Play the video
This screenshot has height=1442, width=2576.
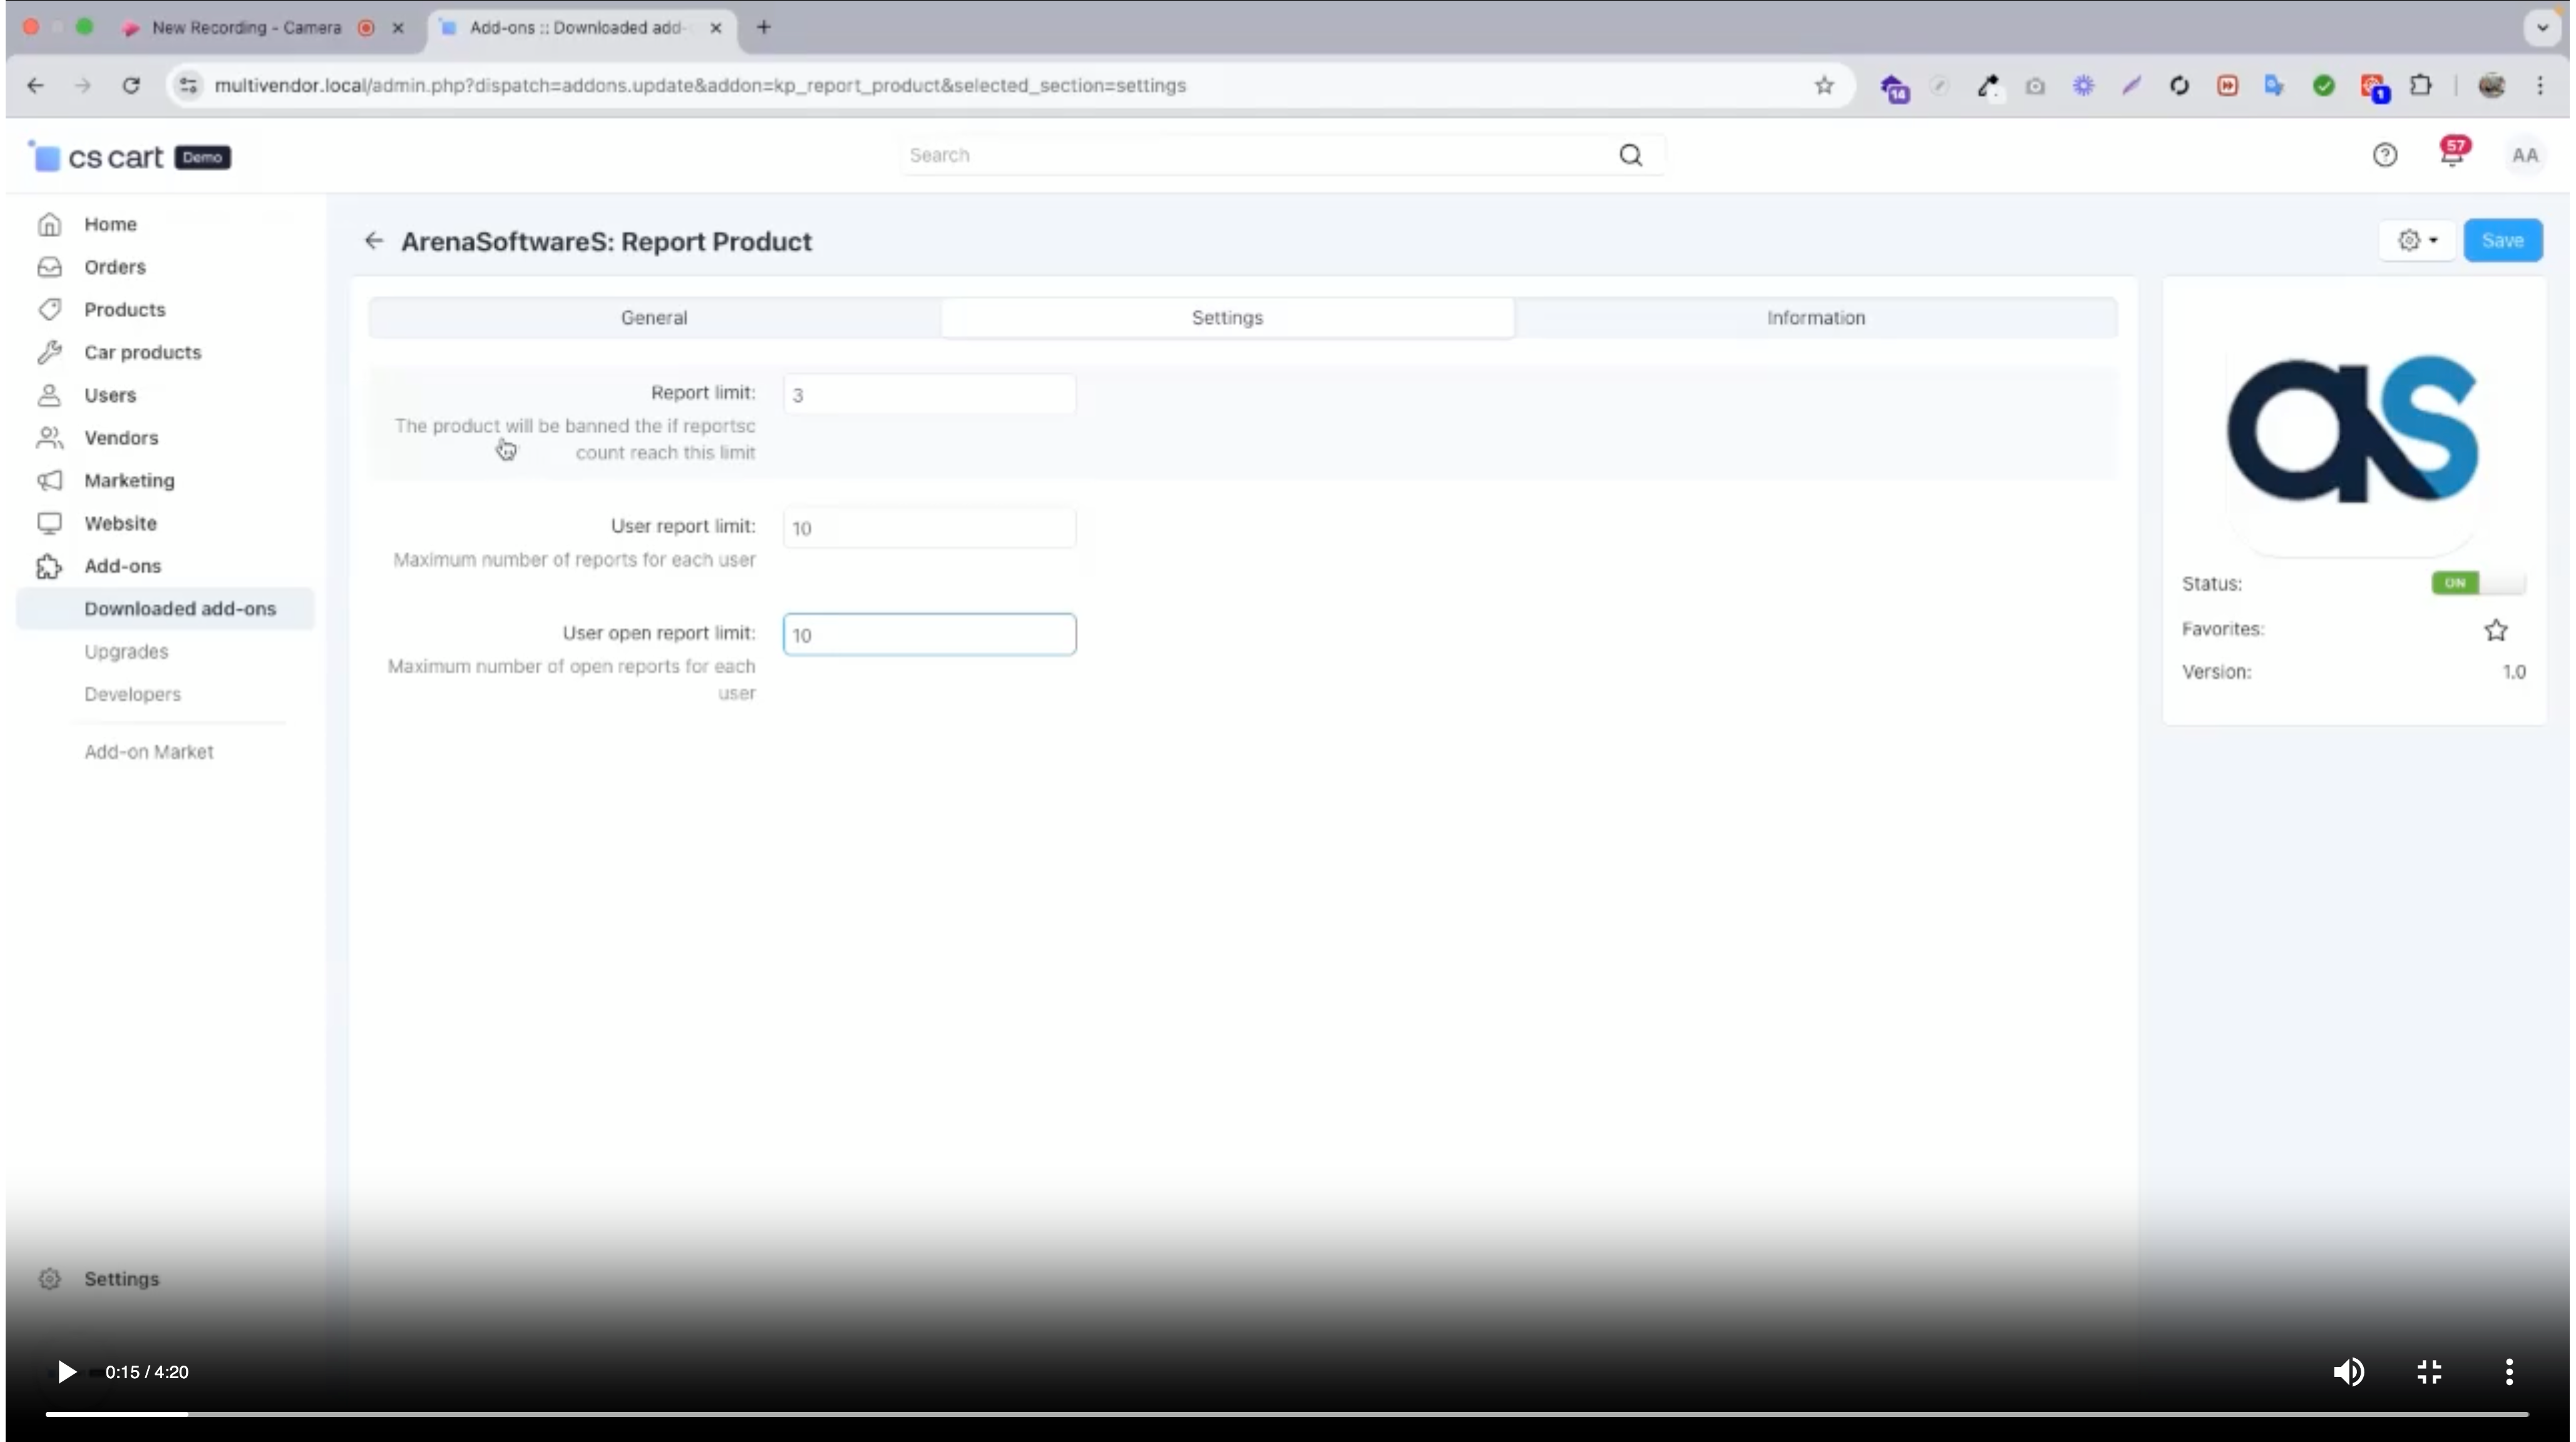point(66,1372)
